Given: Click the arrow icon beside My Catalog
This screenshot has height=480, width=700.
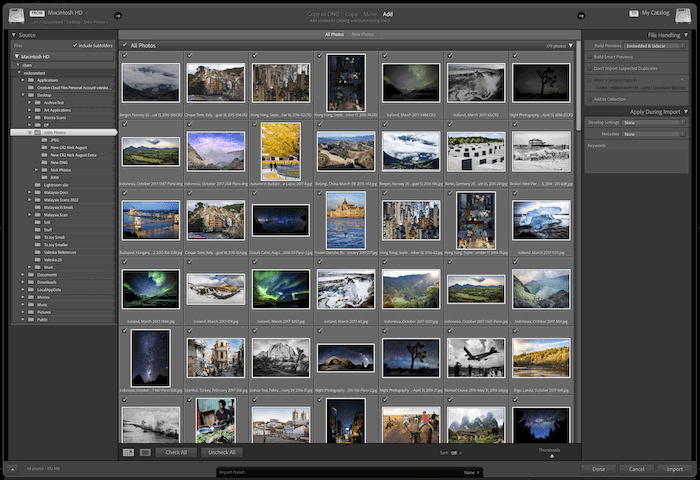Looking at the screenshot, I should tap(582, 14).
